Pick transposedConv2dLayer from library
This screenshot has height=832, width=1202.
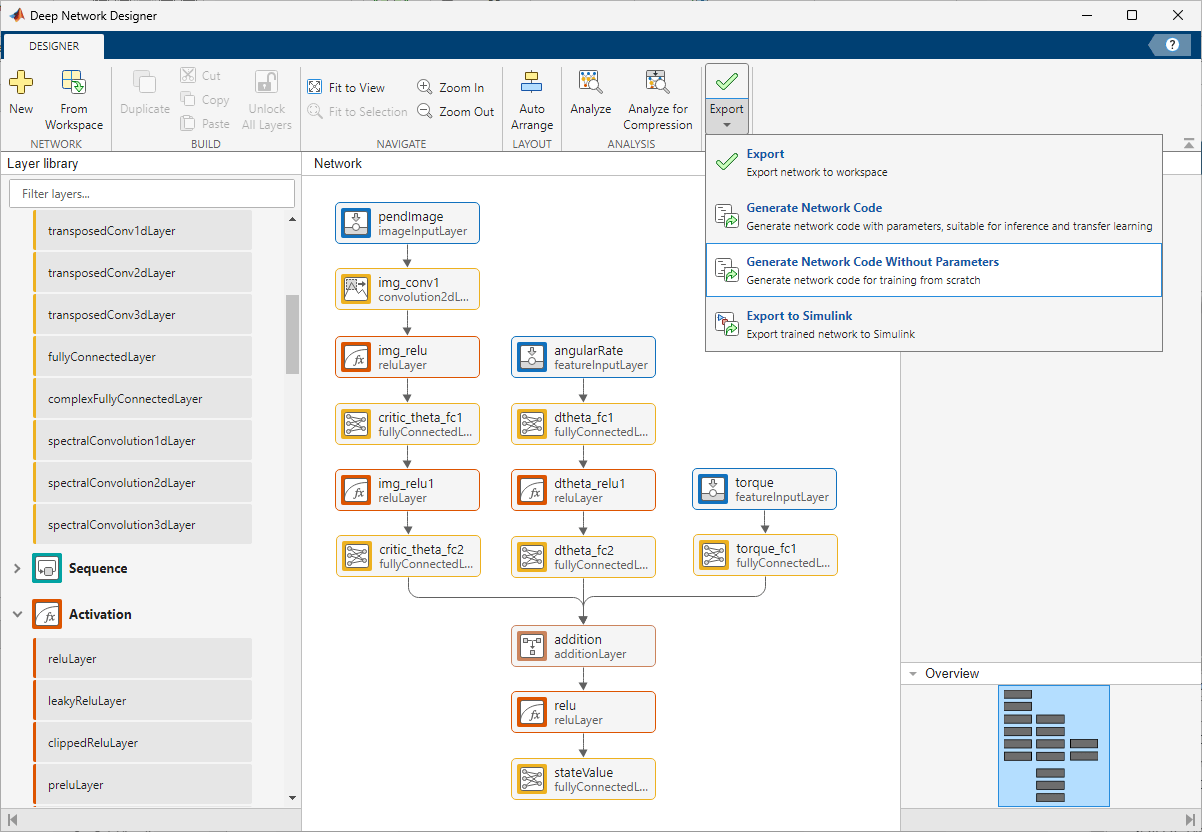pos(142,273)
